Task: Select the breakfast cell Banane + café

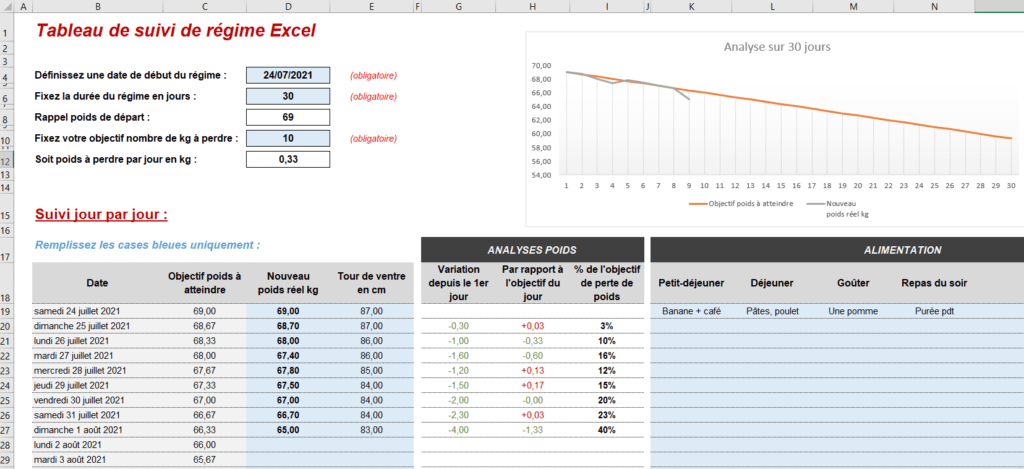Action: click(691, 311)
